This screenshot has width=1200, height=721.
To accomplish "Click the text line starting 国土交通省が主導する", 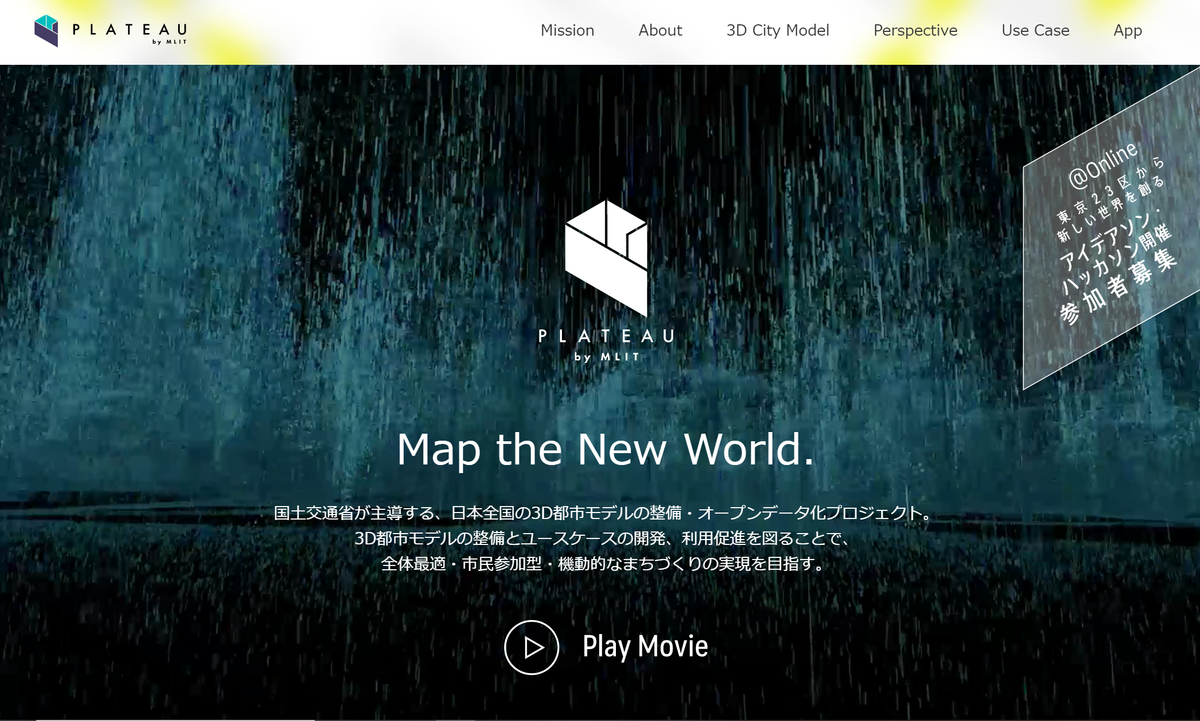I will (603, 513).
